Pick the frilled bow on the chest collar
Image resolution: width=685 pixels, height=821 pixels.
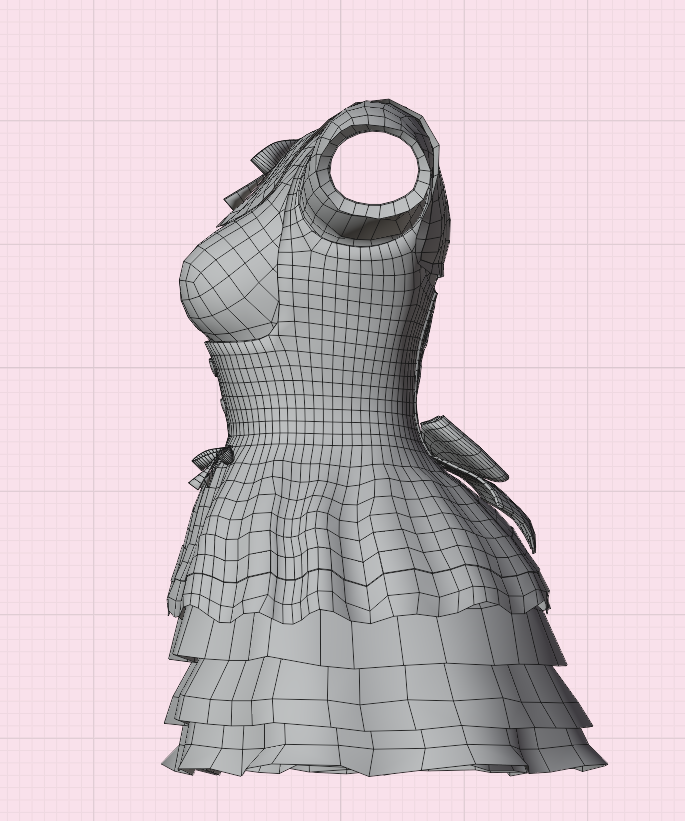(259, 175)
